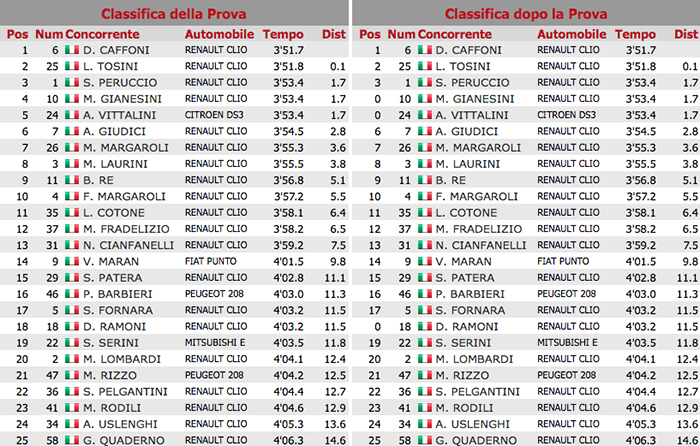Select S. PATERA name in Classifica della Prova
This screenshot has width=700, height=446.
click(112, 278)
